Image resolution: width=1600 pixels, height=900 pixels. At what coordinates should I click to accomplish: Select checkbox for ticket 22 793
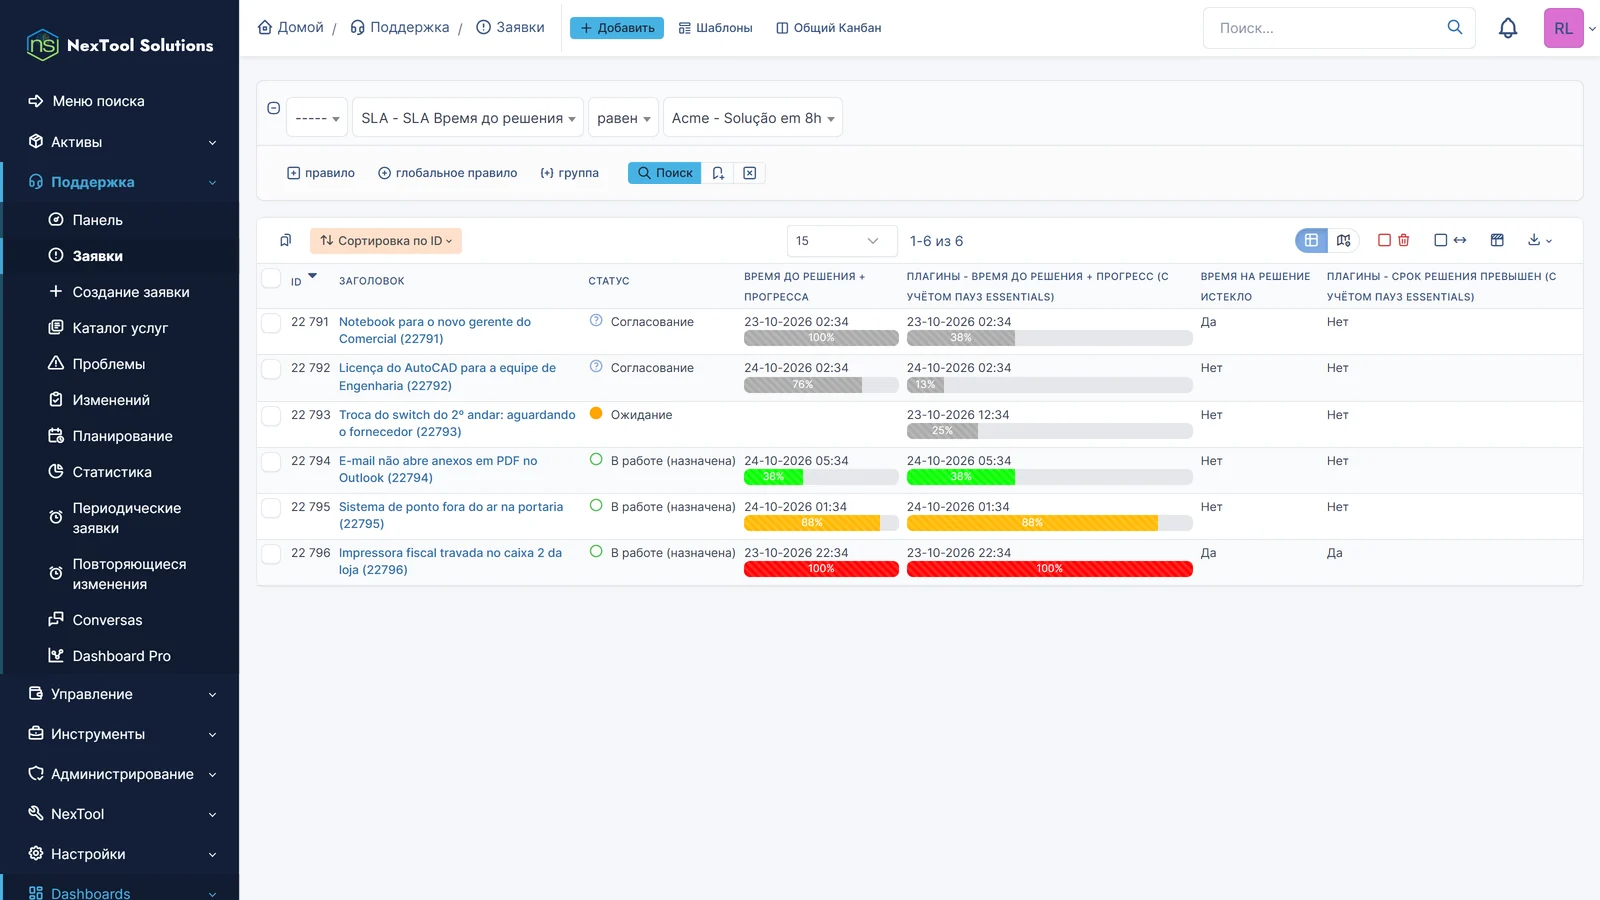tap(271, 415)
